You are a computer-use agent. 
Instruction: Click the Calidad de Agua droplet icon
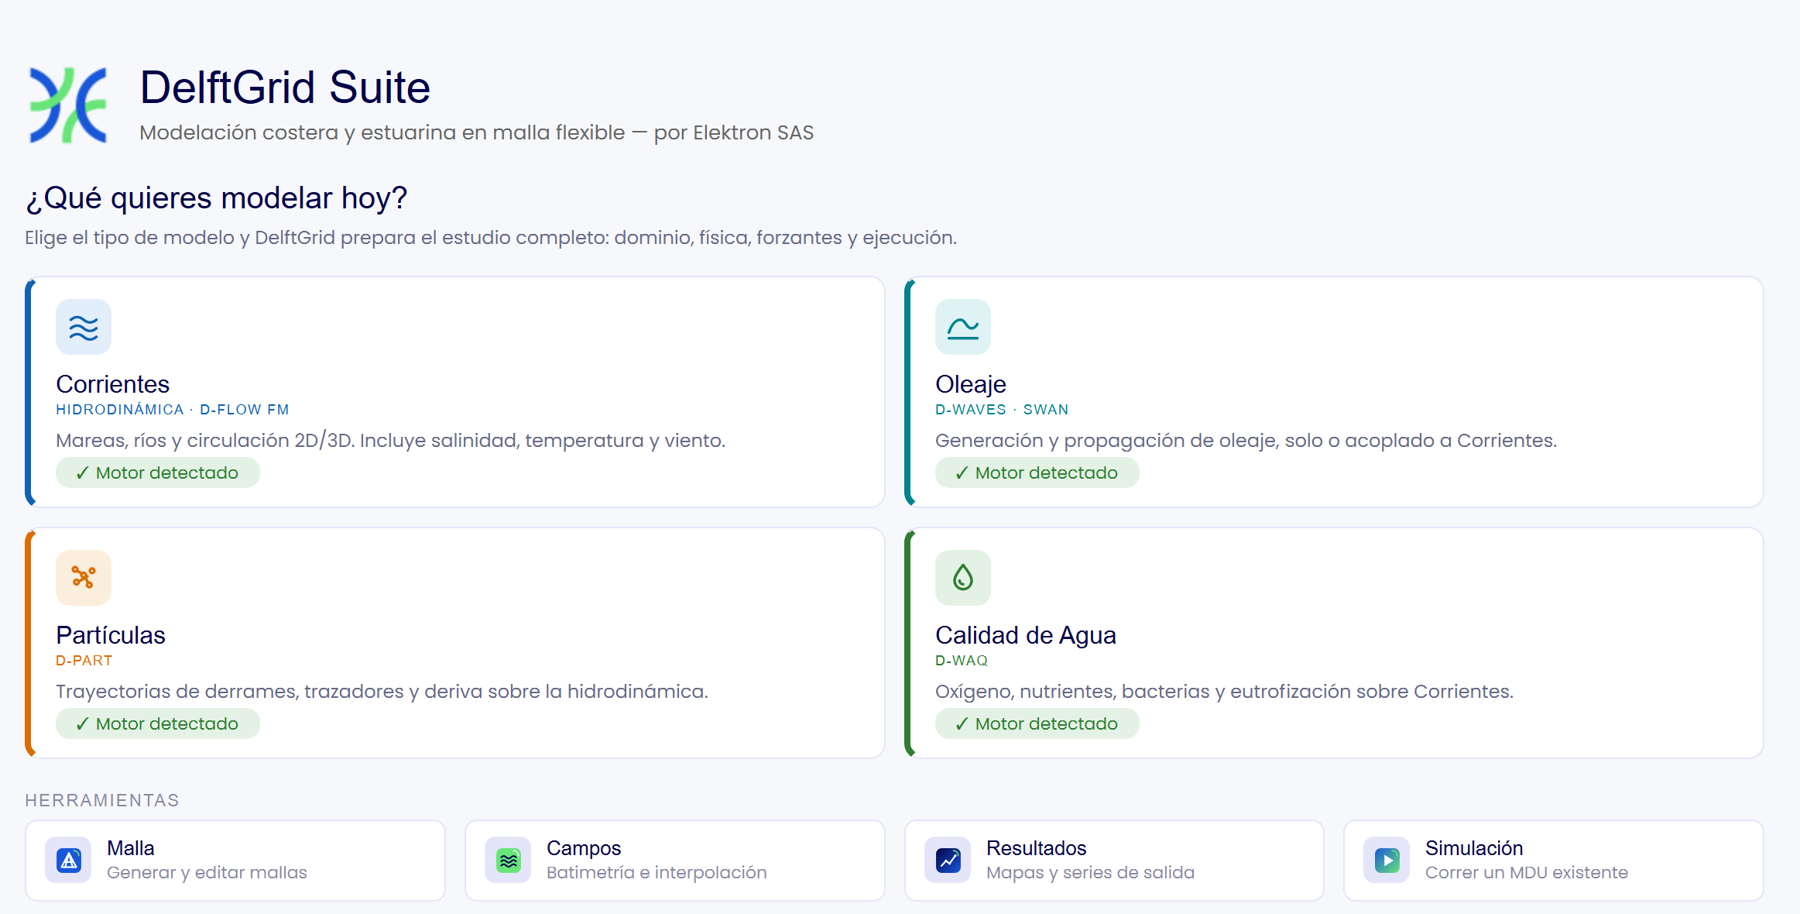[963, 578]
